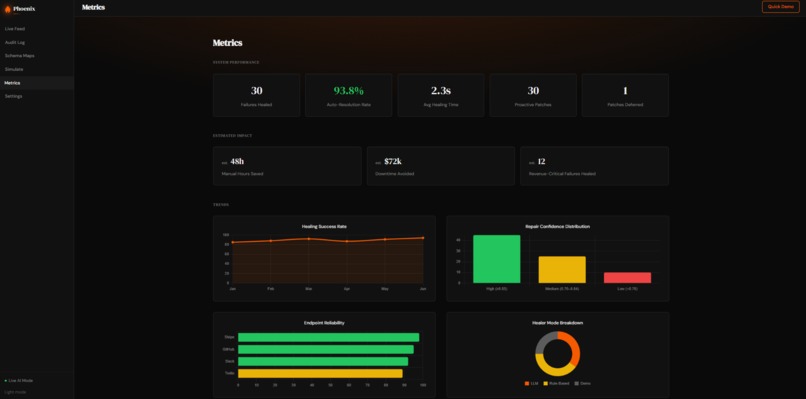Click the Patches Deferred card
This screenshot has height=399, width=806.
pos(625,95)
